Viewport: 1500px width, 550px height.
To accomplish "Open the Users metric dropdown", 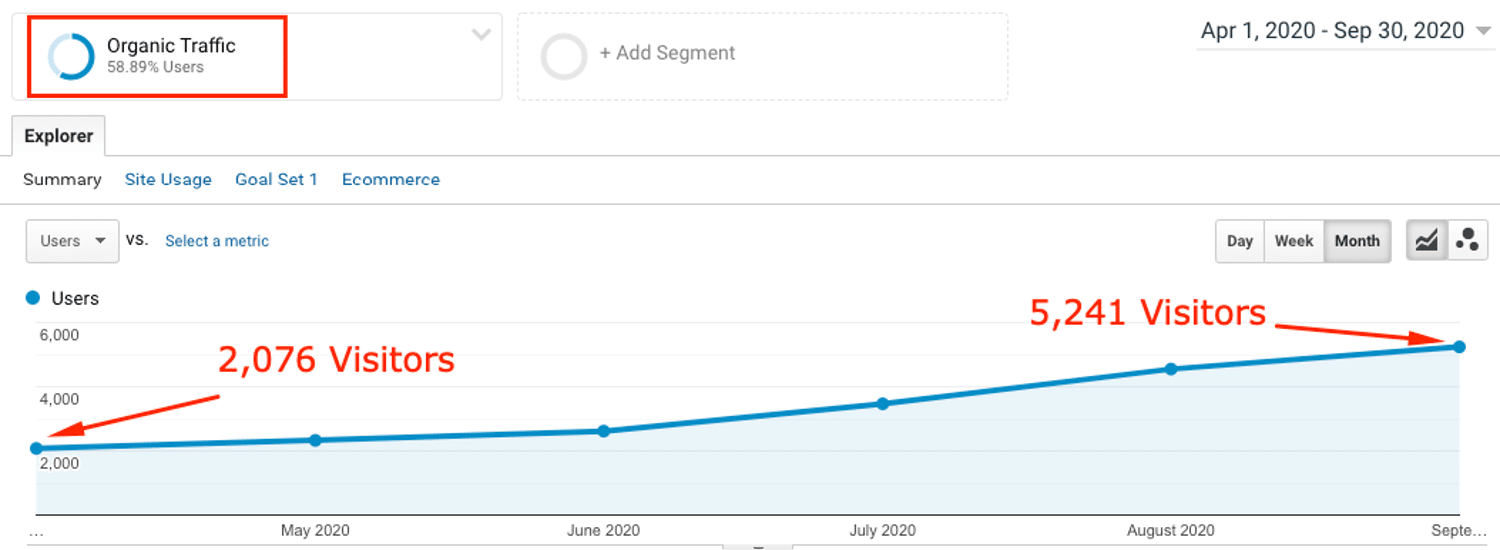I will click(x=72, y=241).
